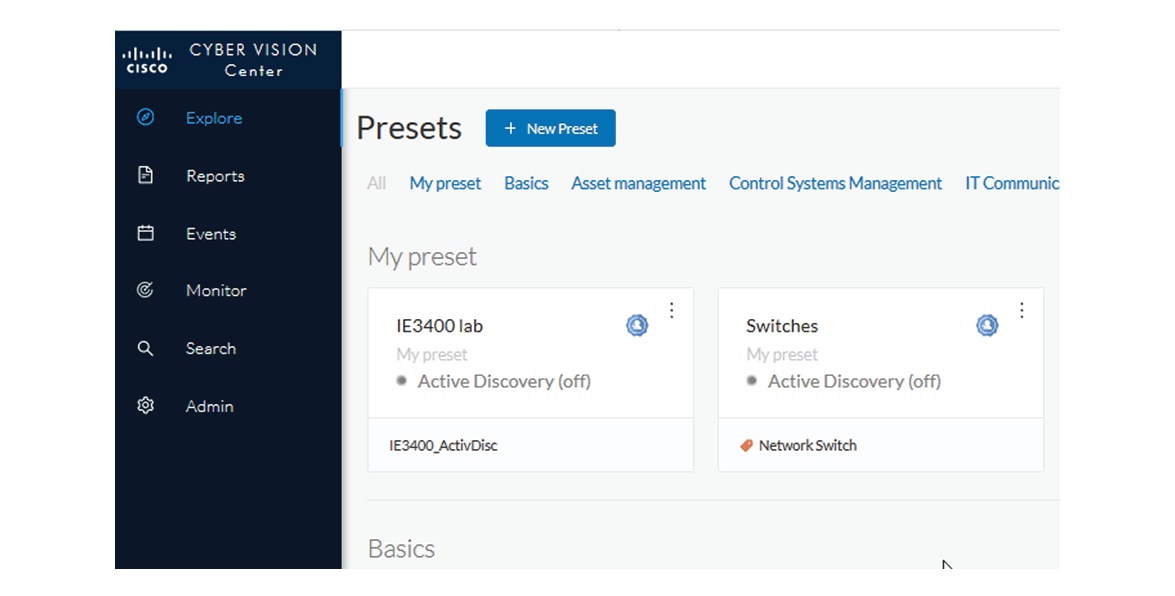
Task: Click the New Preset button
Action: coord(550,129)
